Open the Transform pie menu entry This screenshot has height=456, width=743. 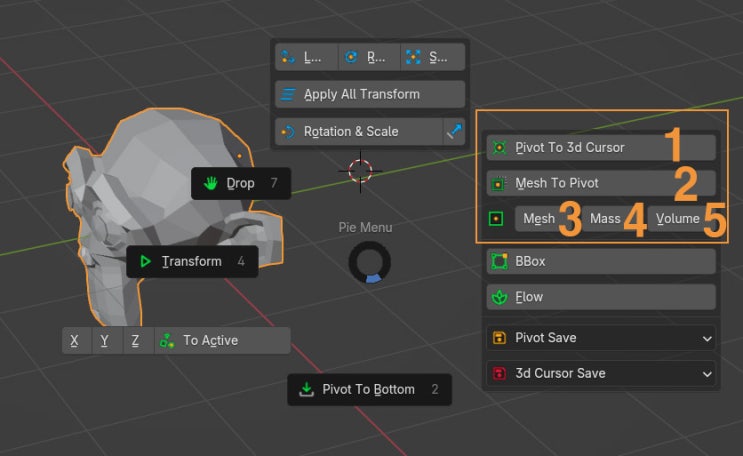tap(191, 262)
